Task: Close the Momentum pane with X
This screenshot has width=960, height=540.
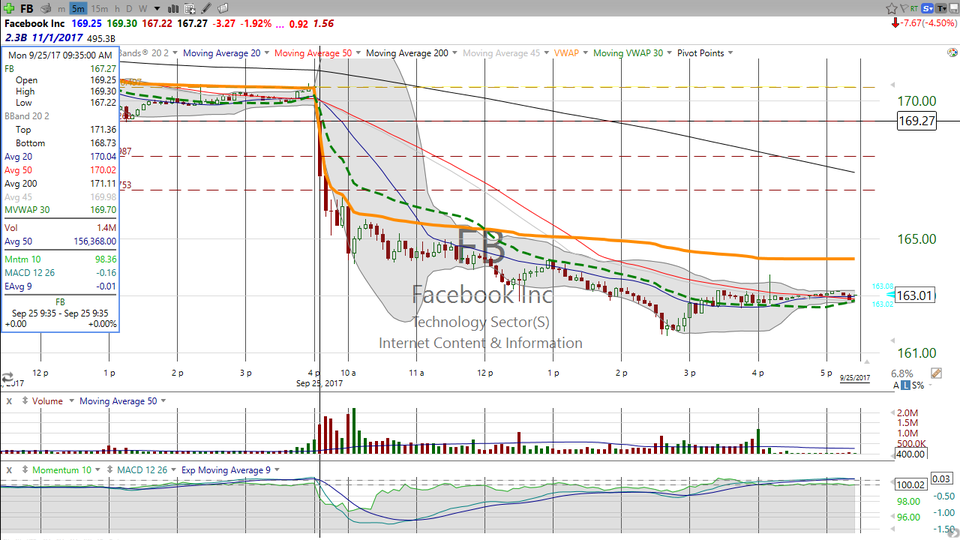Action: coord(10,470)
